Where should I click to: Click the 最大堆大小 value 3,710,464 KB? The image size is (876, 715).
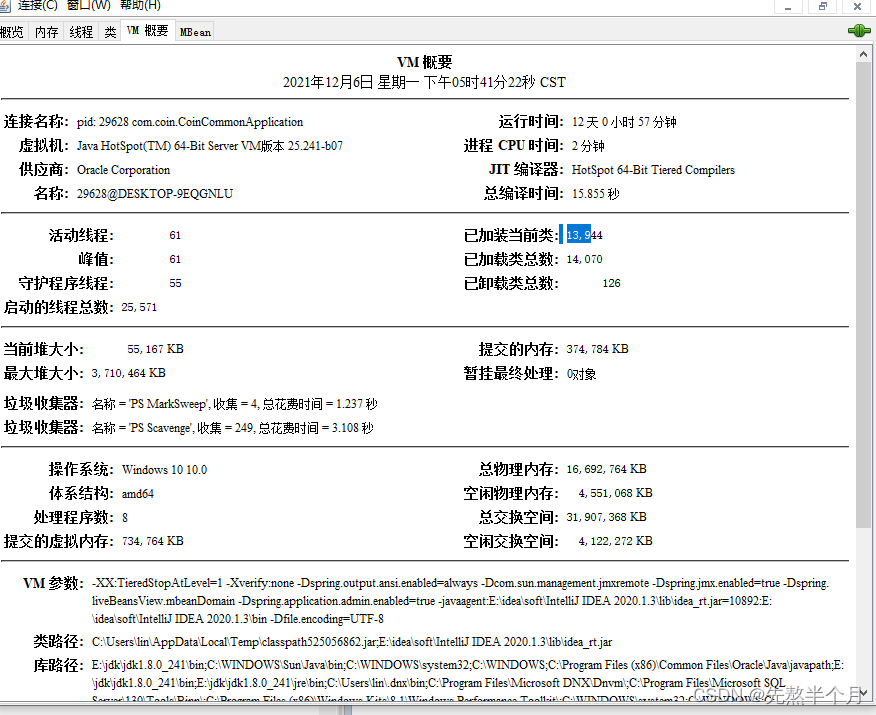(x=128, y=373)
